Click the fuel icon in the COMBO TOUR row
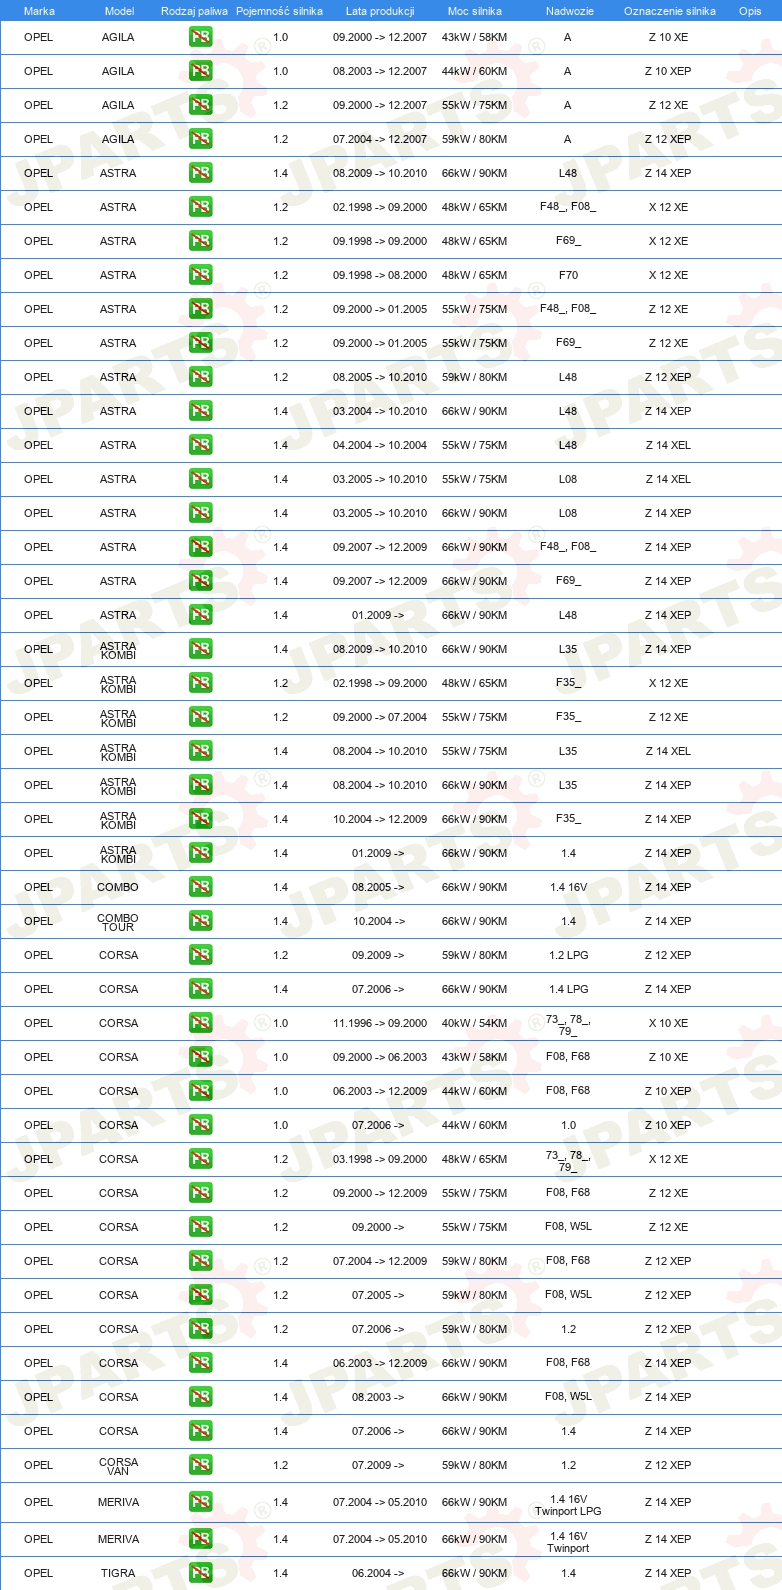This screenshot has height=1590, width=782. click(200, 921)
